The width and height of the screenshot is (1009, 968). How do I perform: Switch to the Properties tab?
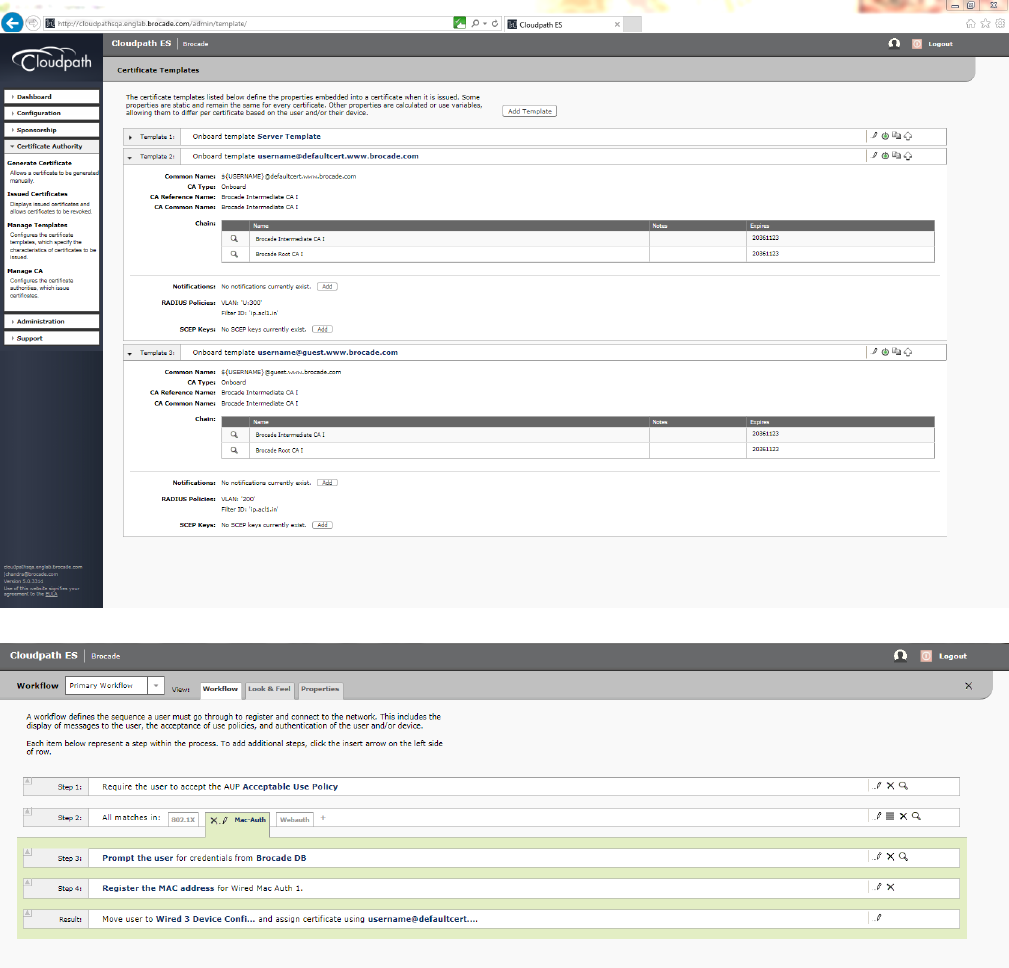point(320,689)
